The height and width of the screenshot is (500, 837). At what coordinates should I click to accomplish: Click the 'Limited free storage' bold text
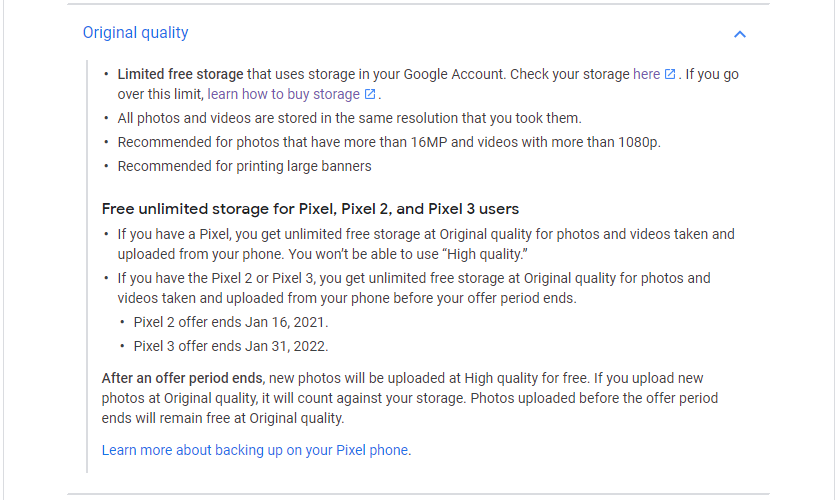pos(180,74)
